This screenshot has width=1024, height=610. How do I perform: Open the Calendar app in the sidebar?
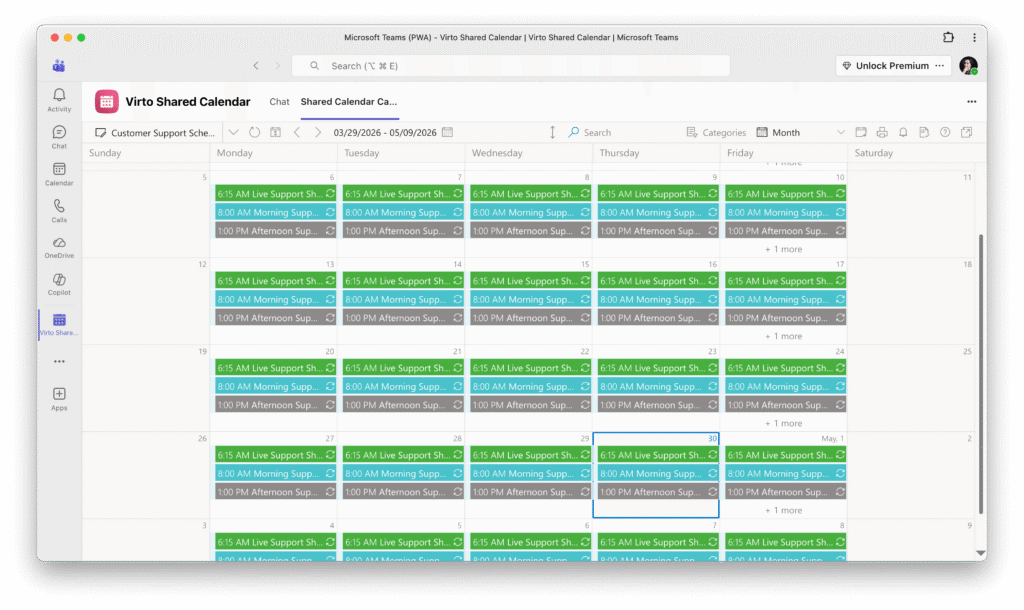tap(59, 174)
